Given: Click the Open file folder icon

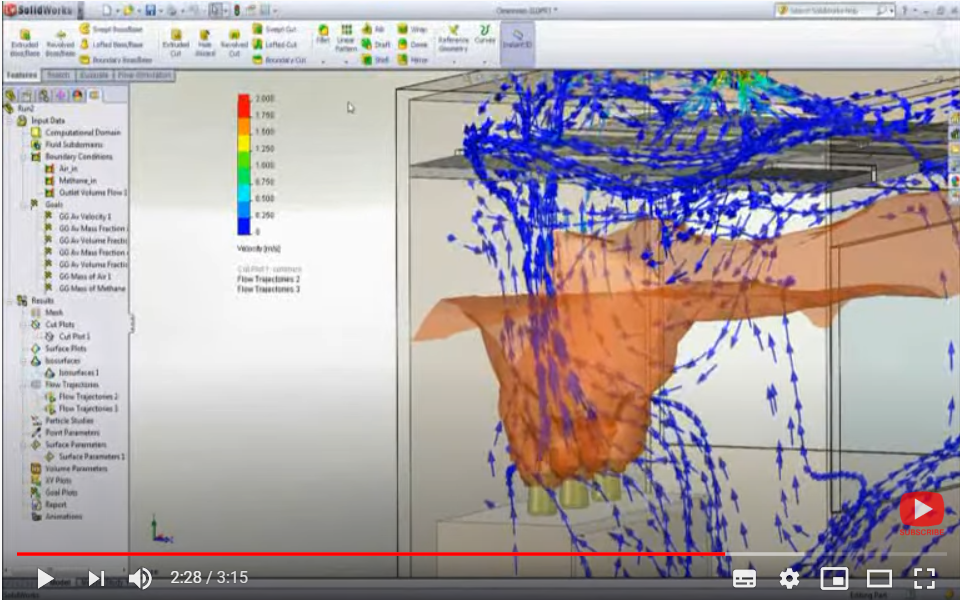Looking at the screenshot, I should click(x=129, y=10).
